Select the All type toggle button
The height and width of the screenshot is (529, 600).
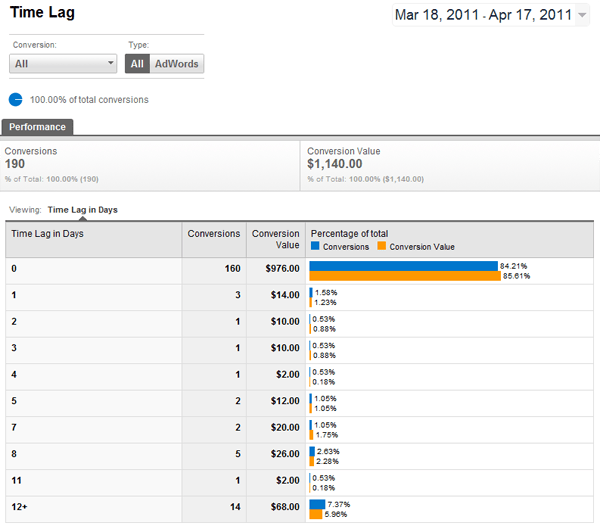[x=138, y=64]
